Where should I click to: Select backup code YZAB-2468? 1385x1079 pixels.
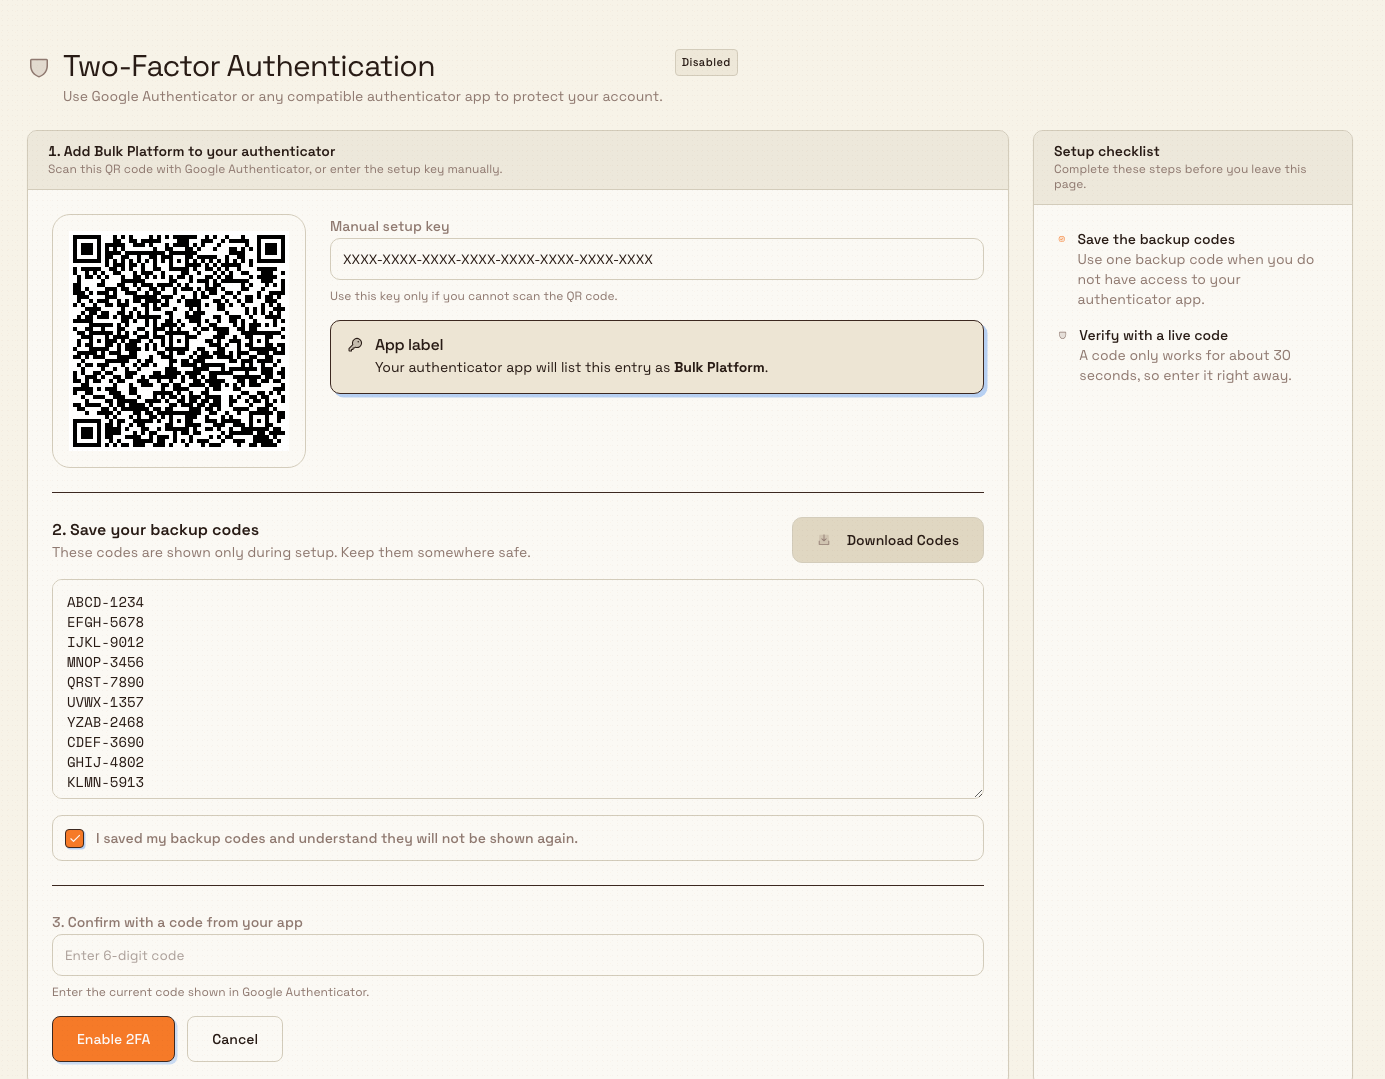(x=105, y=722)
